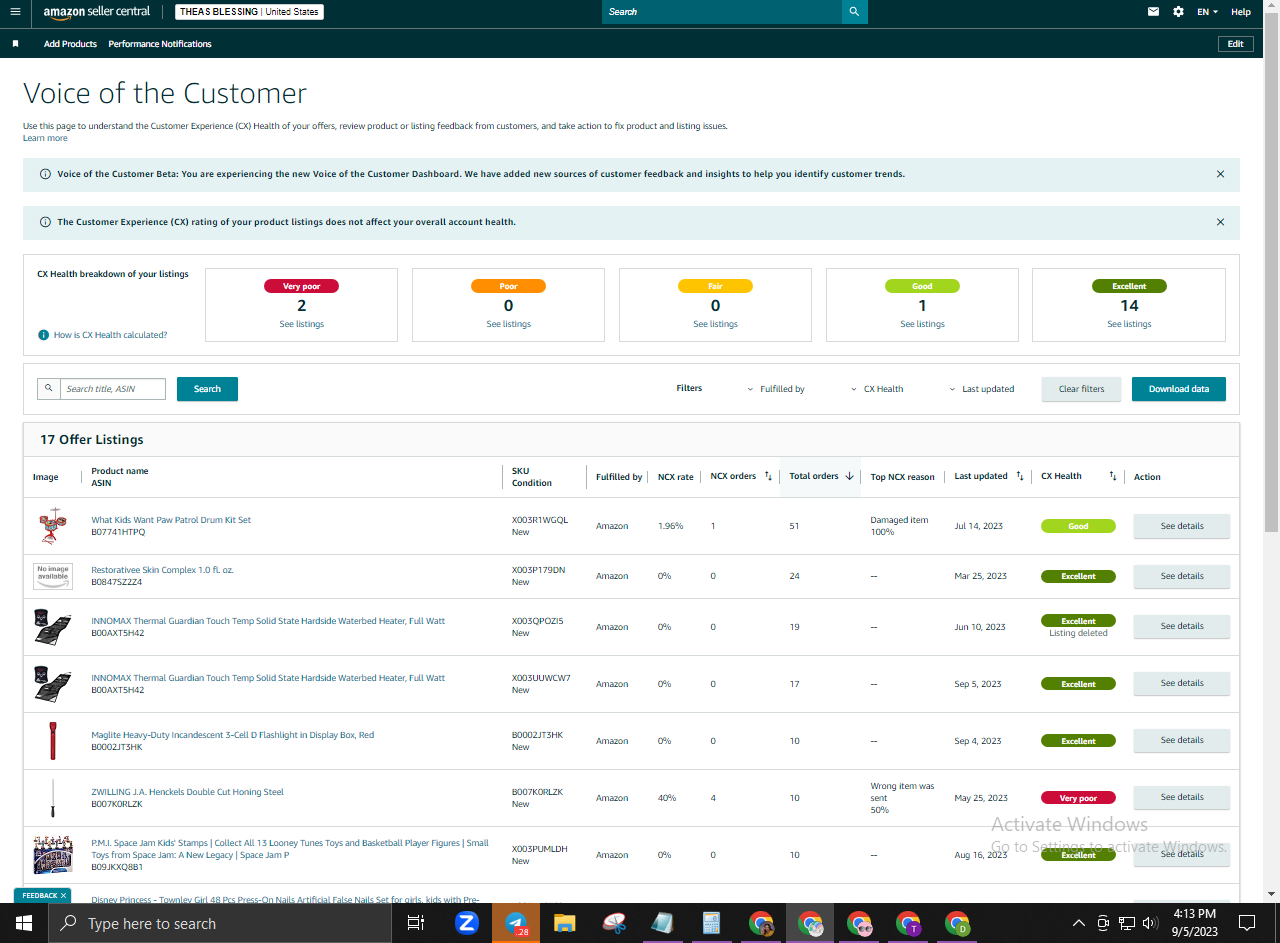Click the Paw Patrol drum kit thumbnail
The image size is (1280, 943).
click(x=53, y=525)
